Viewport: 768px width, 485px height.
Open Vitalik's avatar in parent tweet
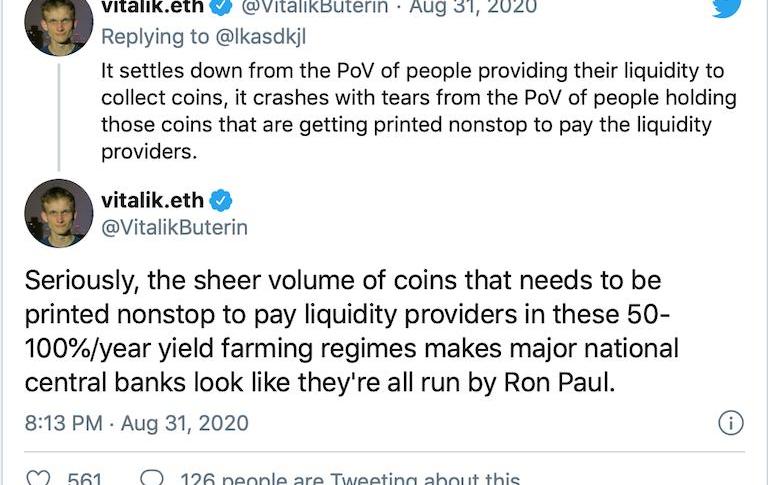click(x=59, y=25)
